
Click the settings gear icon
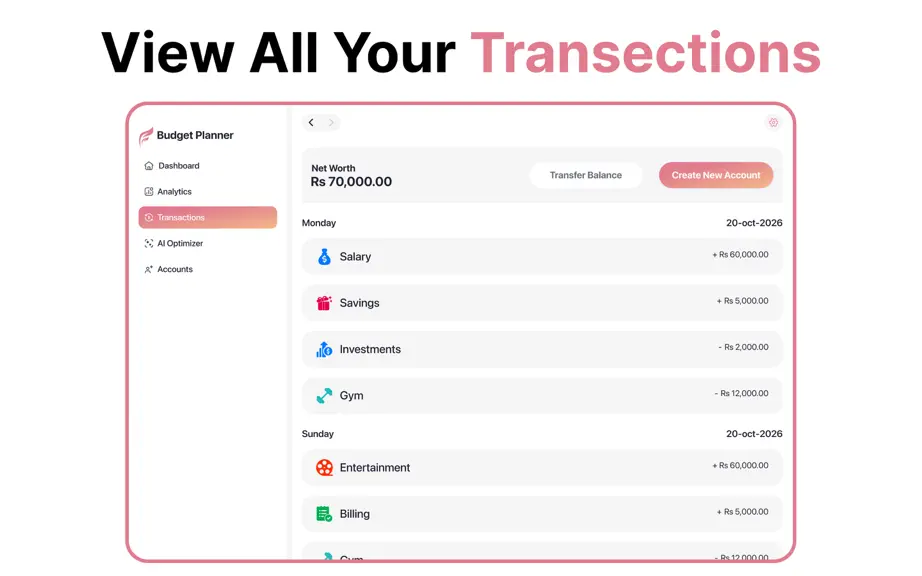(773, 122)
